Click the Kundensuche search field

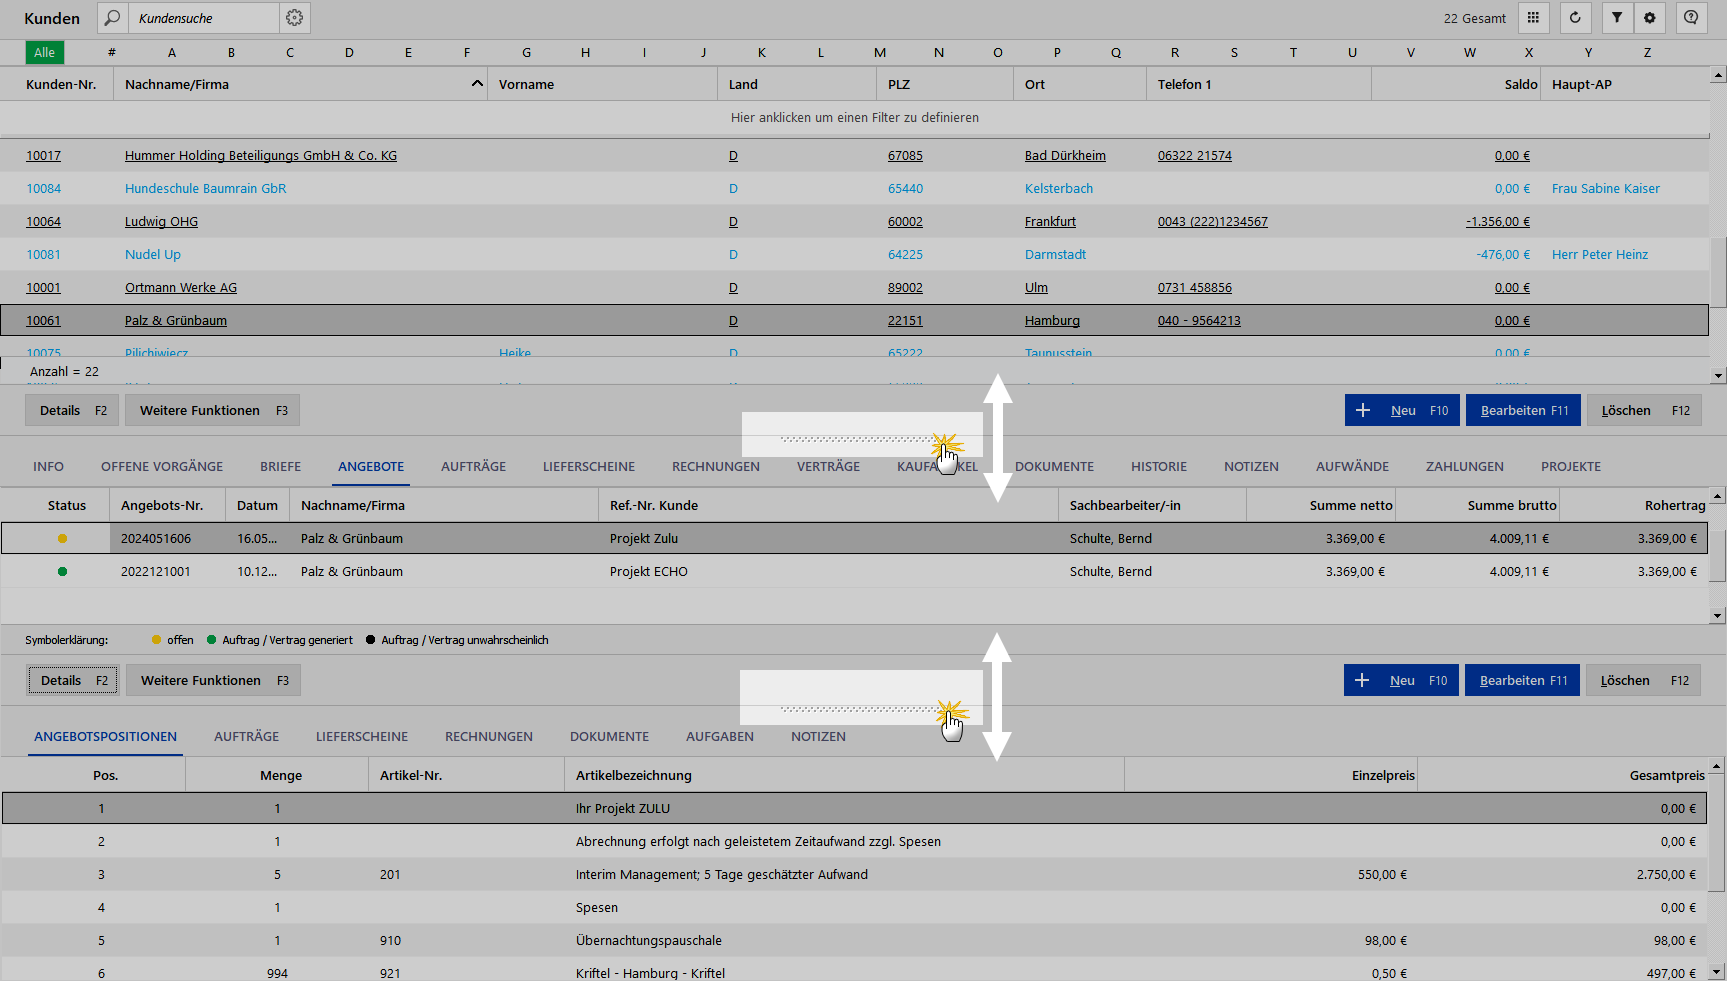204,18
